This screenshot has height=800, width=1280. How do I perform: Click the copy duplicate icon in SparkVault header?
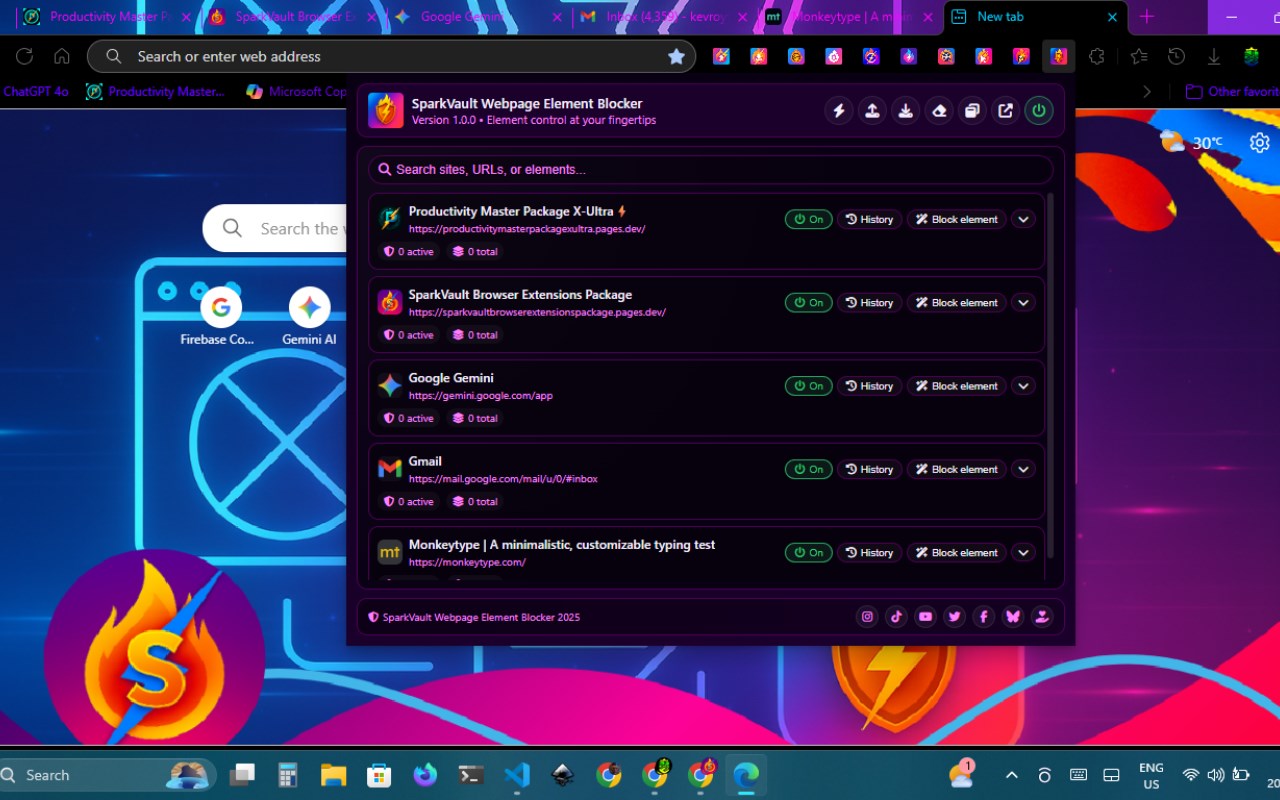972,111
